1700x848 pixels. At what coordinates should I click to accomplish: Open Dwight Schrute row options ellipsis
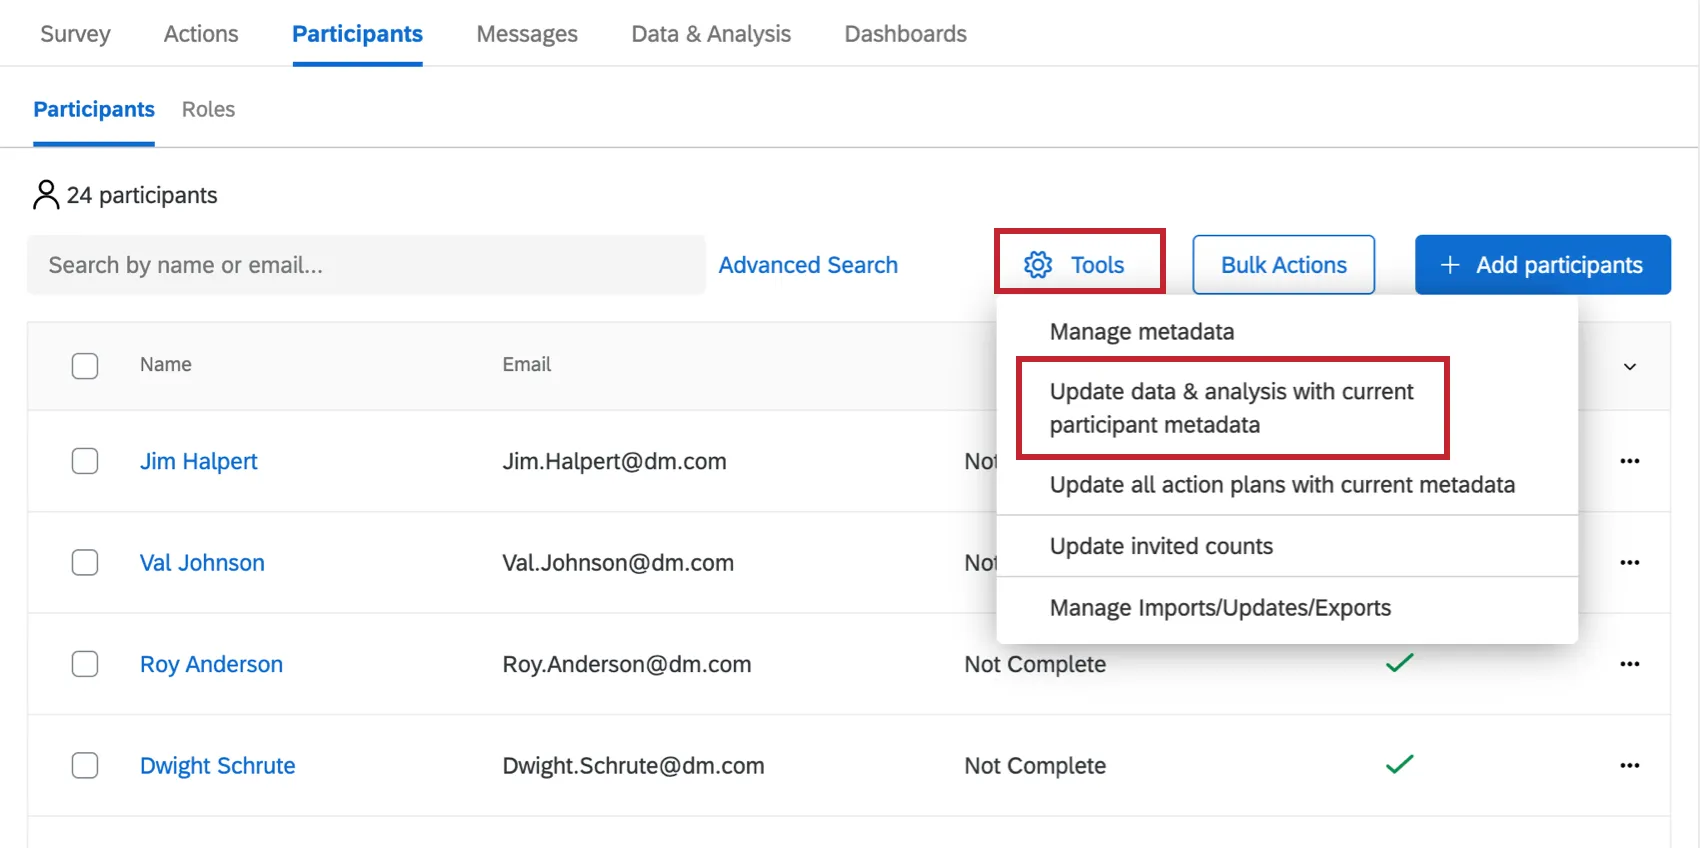click(x=1629, y=765)
